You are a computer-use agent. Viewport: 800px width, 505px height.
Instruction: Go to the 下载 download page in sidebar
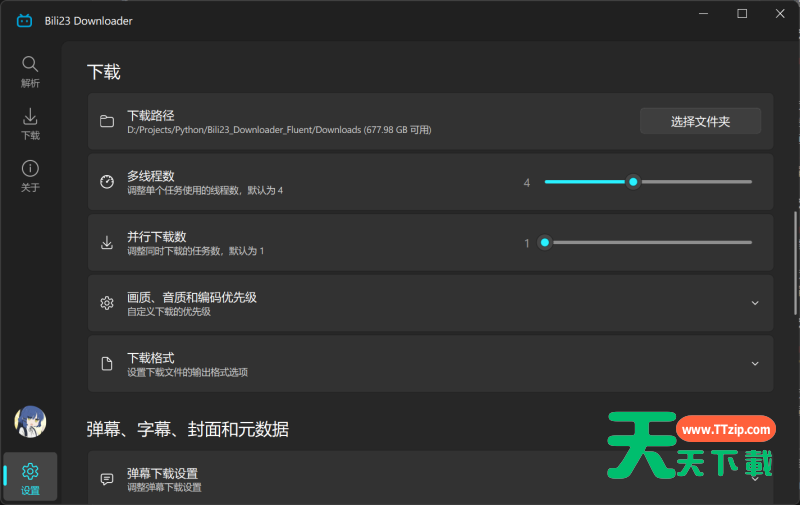tap(30, 123)
